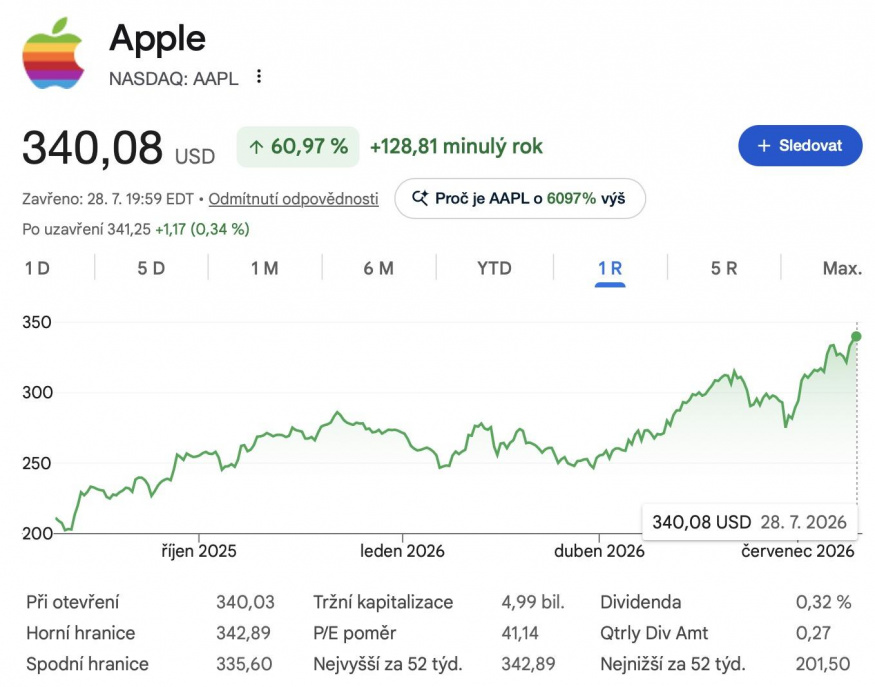Viewport: 875px width, 687px height.
Task: Click the Horní hranice value 342,89
Action: pos(243,633)
